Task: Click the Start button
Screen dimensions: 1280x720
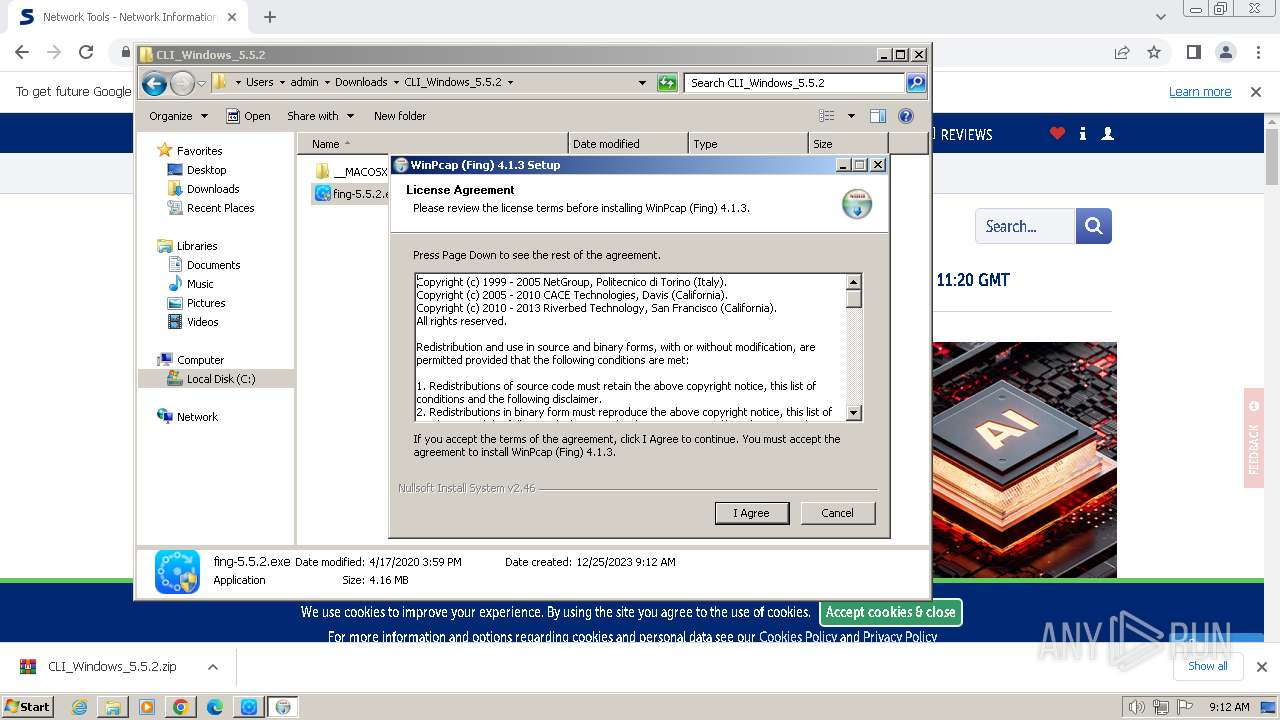Action: (27, 707)
